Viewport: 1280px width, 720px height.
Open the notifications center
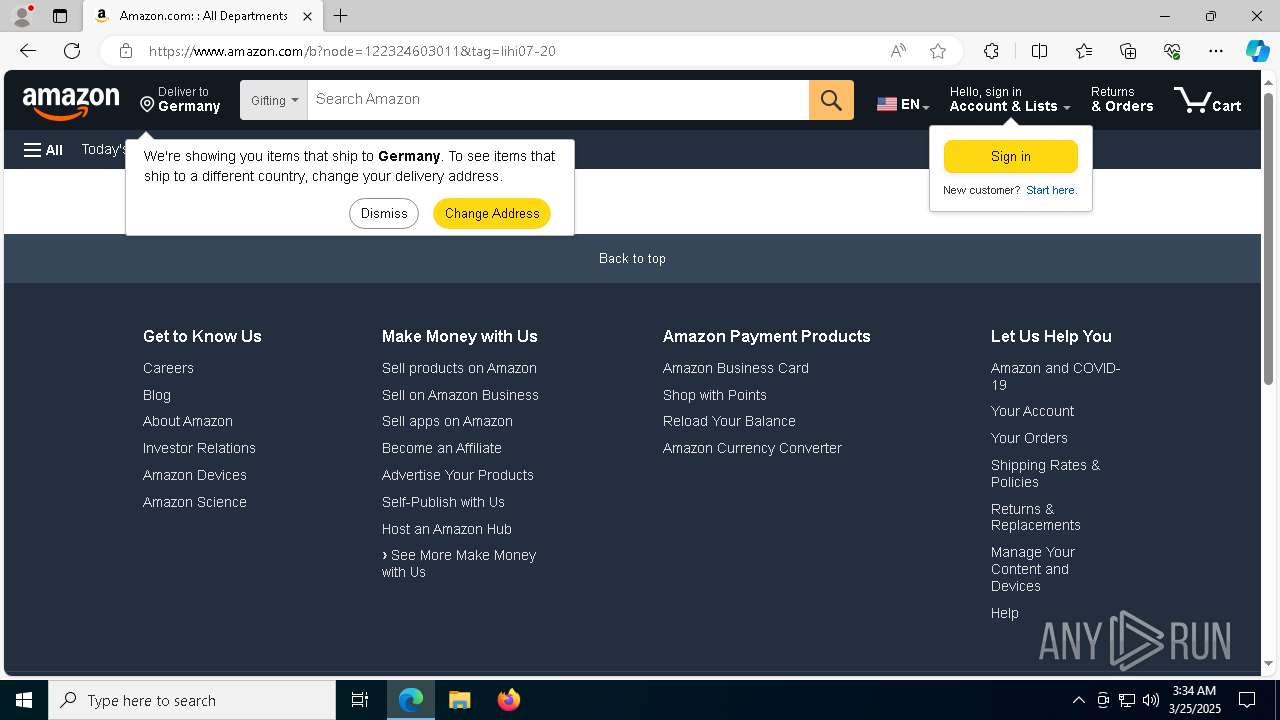point(1247,700)
